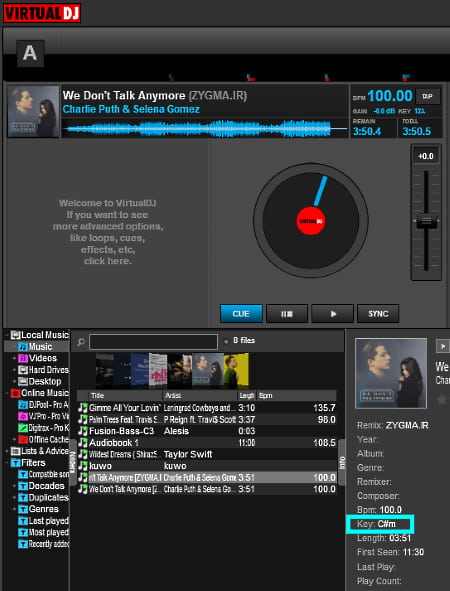
Task: Click the red VirtualDJ label on platter
Action: click(x=311, y=221)
